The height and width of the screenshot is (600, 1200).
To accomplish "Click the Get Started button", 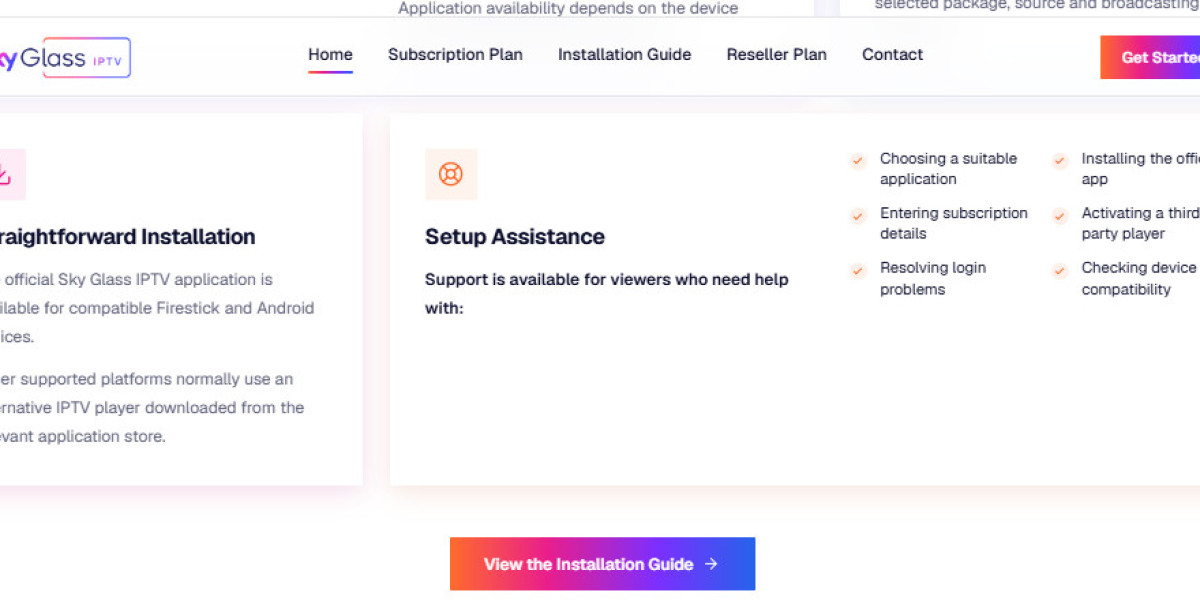I will [1150, 57].
